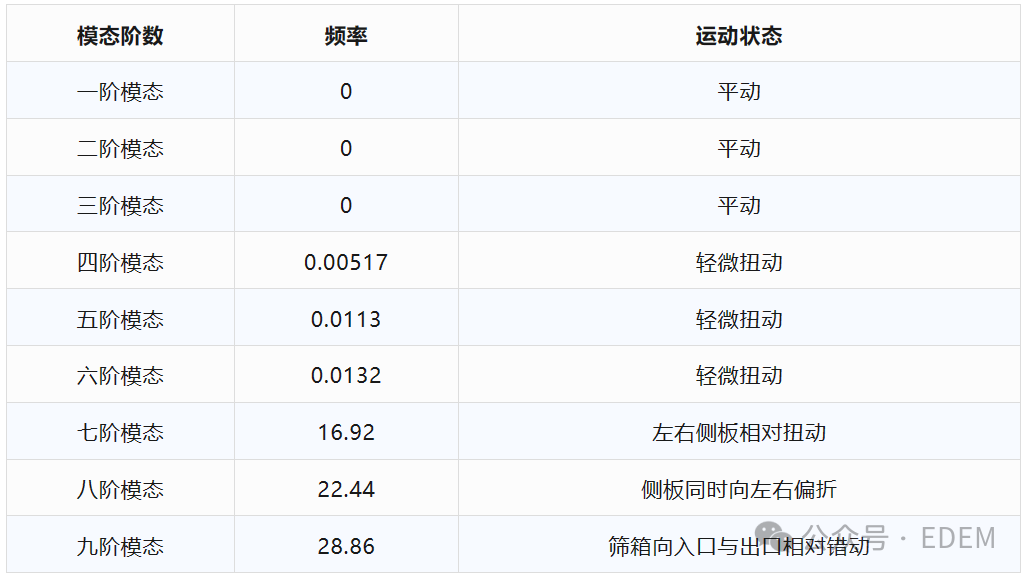Click the frequency value 0.0113
The width and height of the screenshot is (1029, 579).
[346, 320]
